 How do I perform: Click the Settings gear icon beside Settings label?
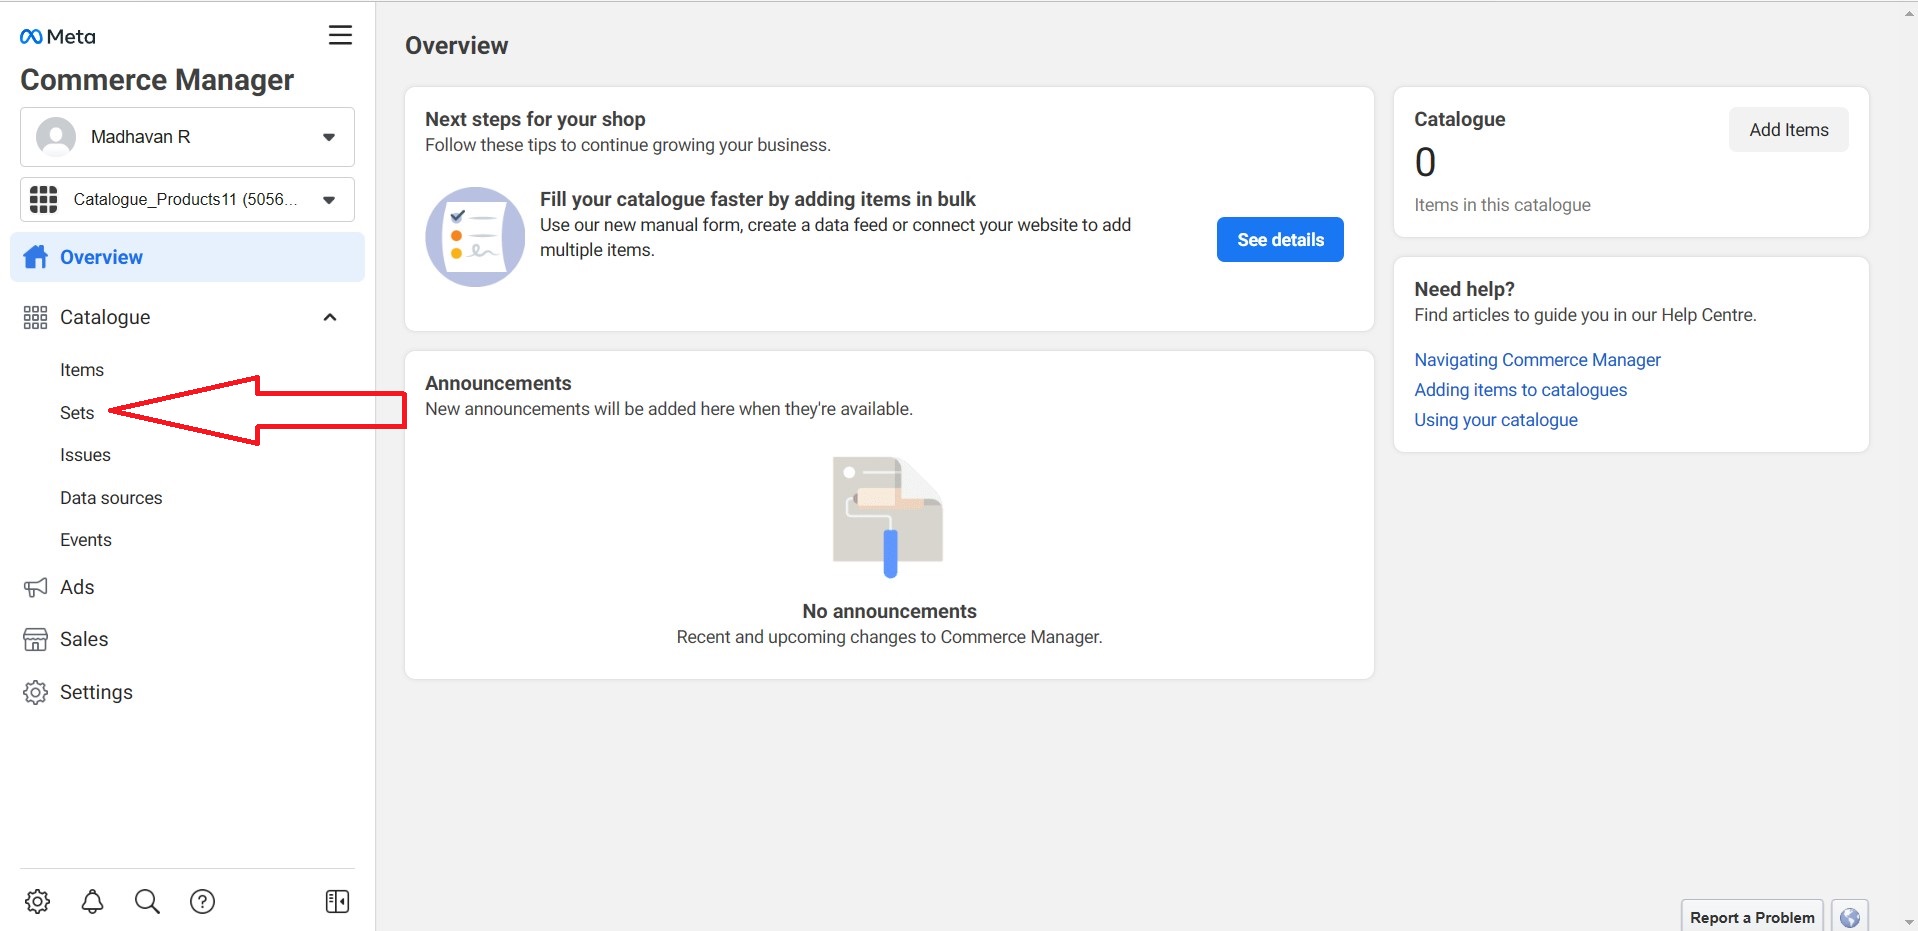(35, 692)
